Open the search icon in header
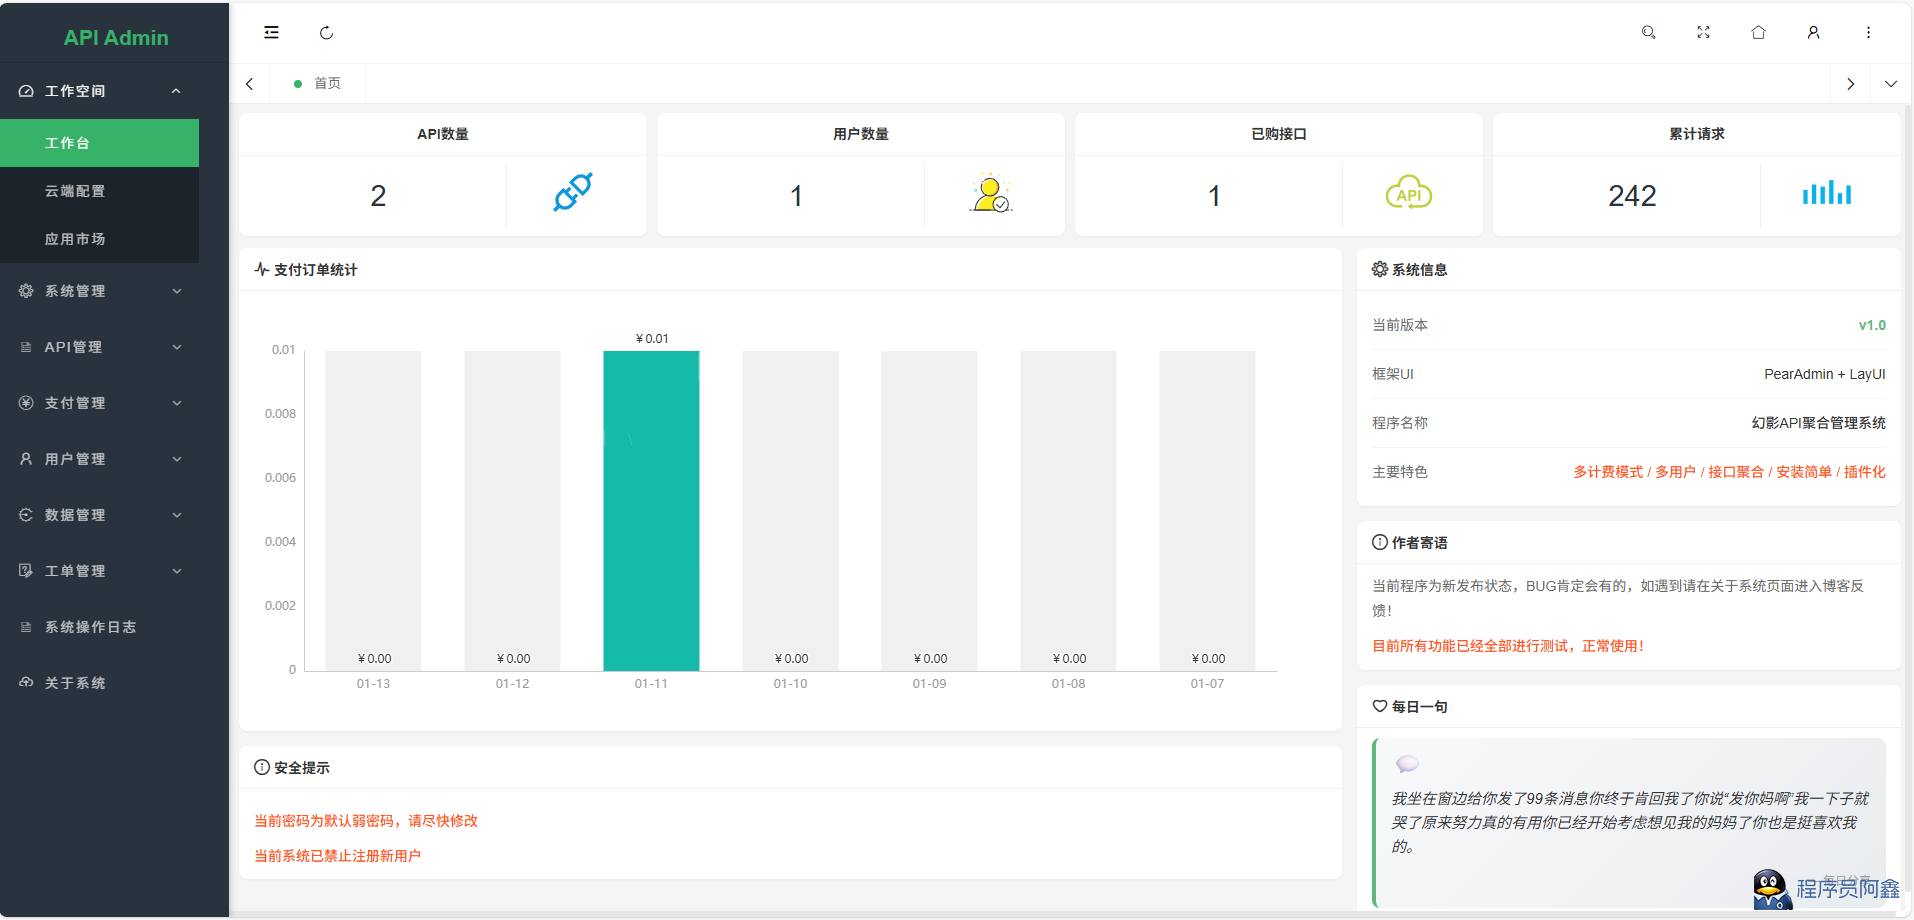Viewport: 1914px width, 920px height. pyautogui.click(x=1648, y=33)
